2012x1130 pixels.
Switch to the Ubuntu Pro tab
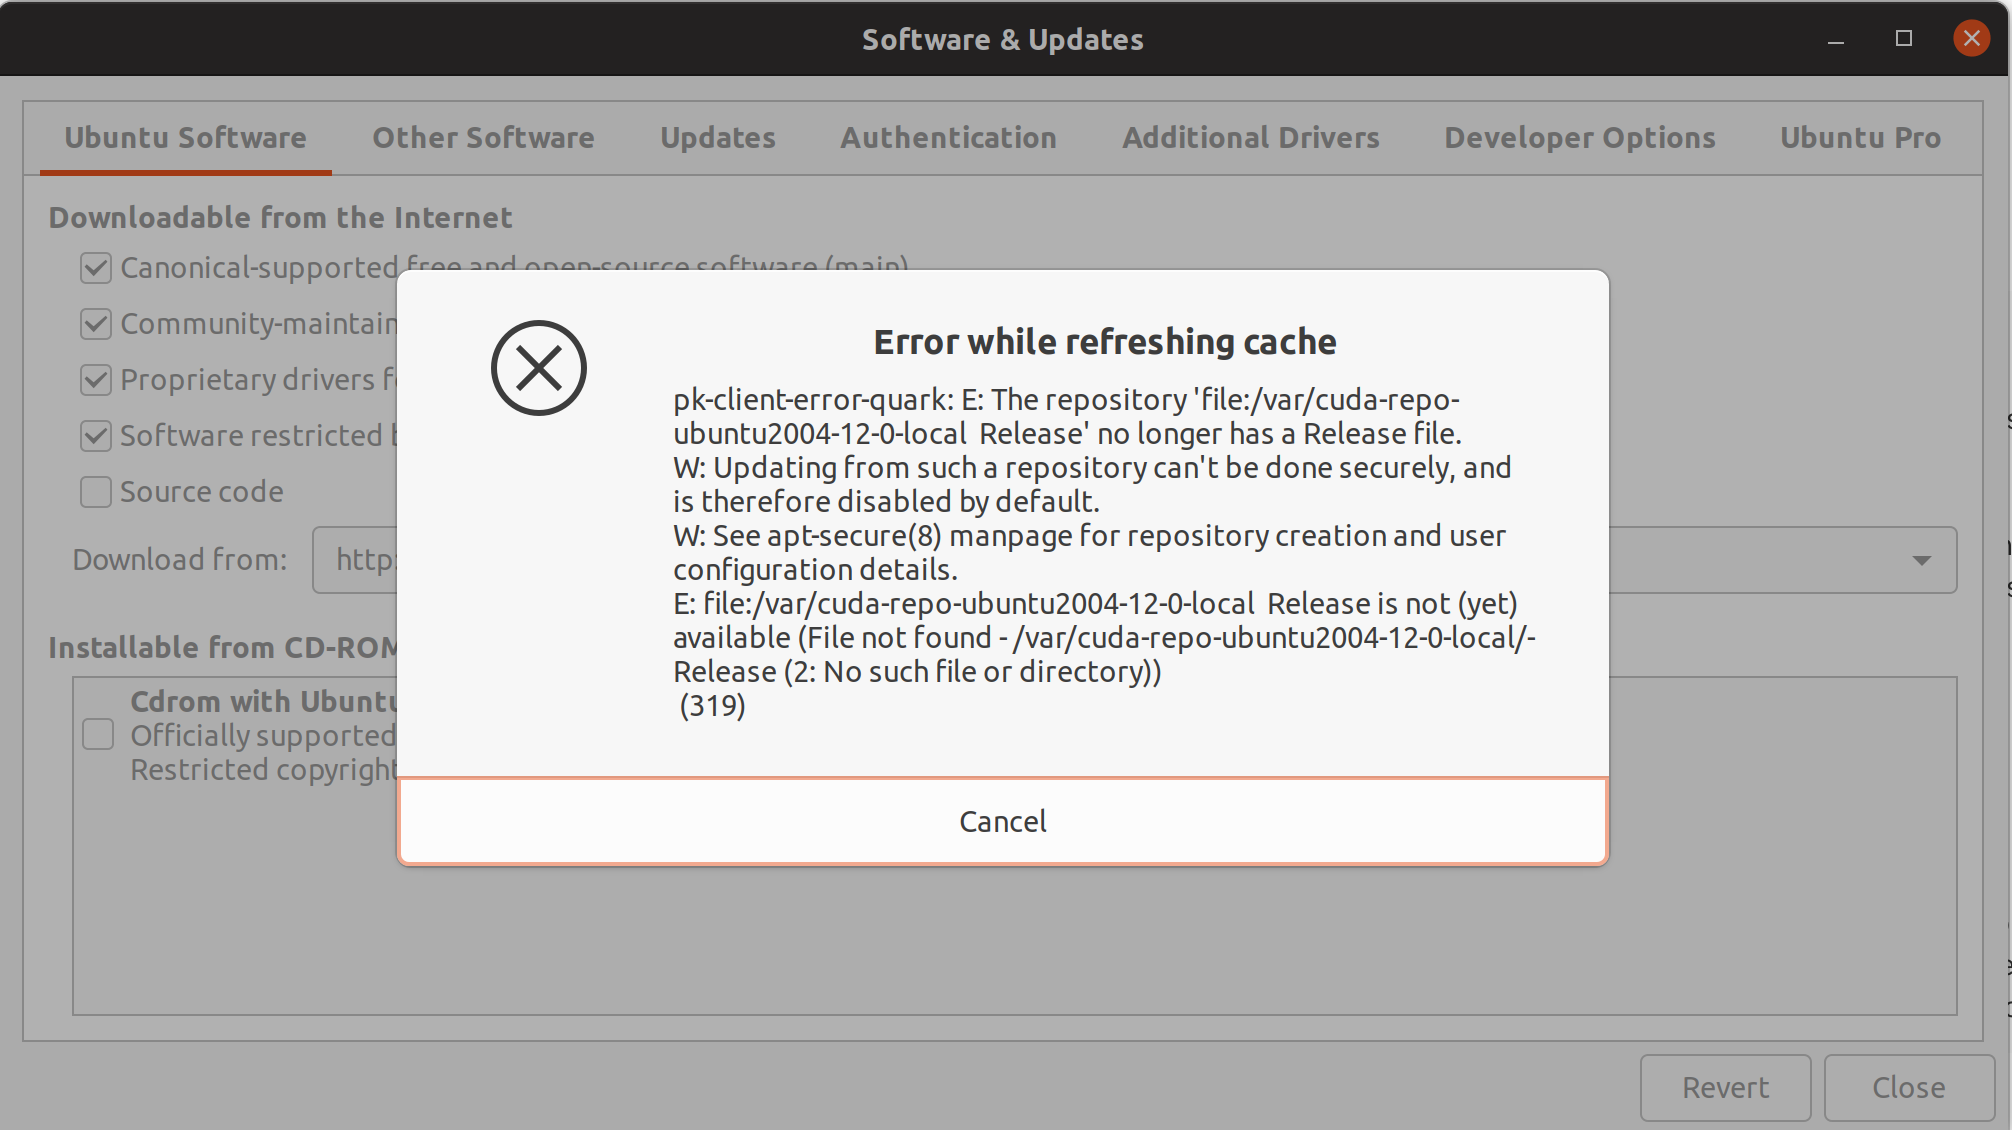(x=1860, y=137)
